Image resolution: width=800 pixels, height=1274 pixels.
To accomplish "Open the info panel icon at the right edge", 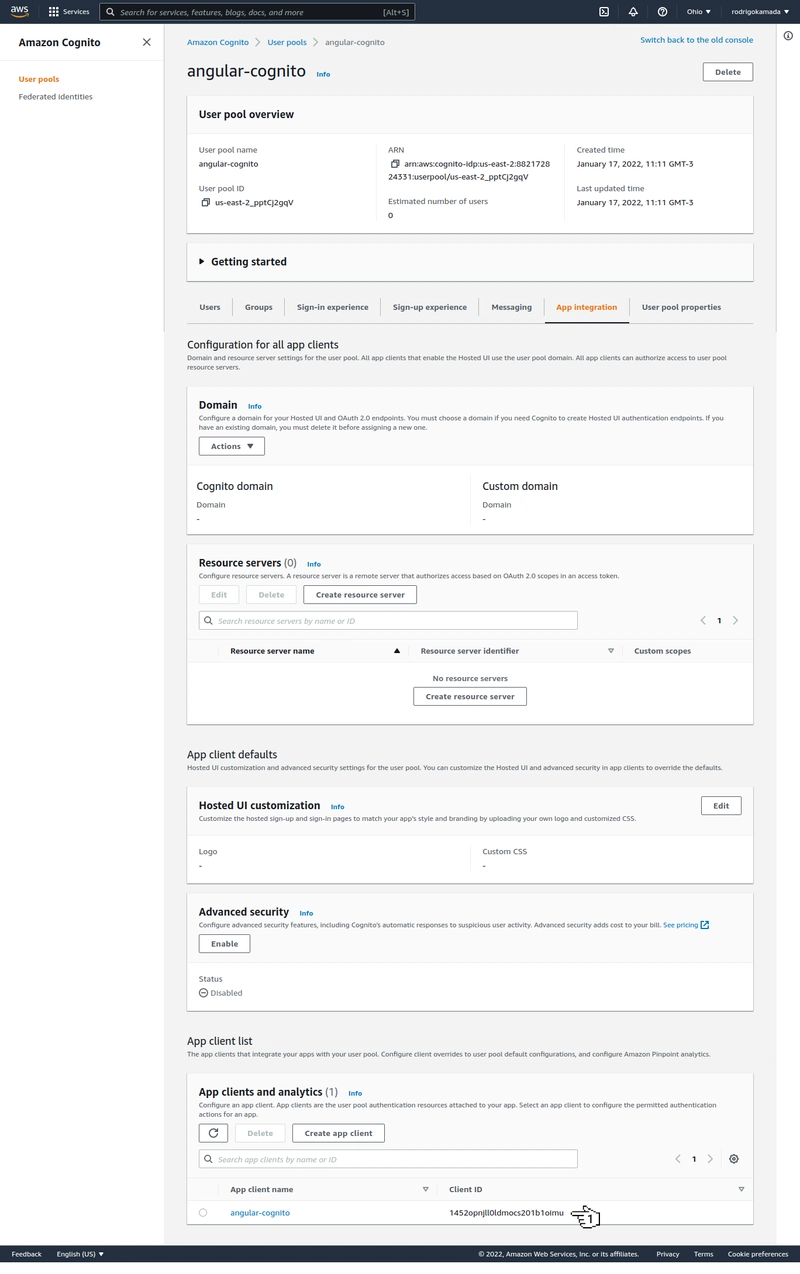I will point(788,36).
